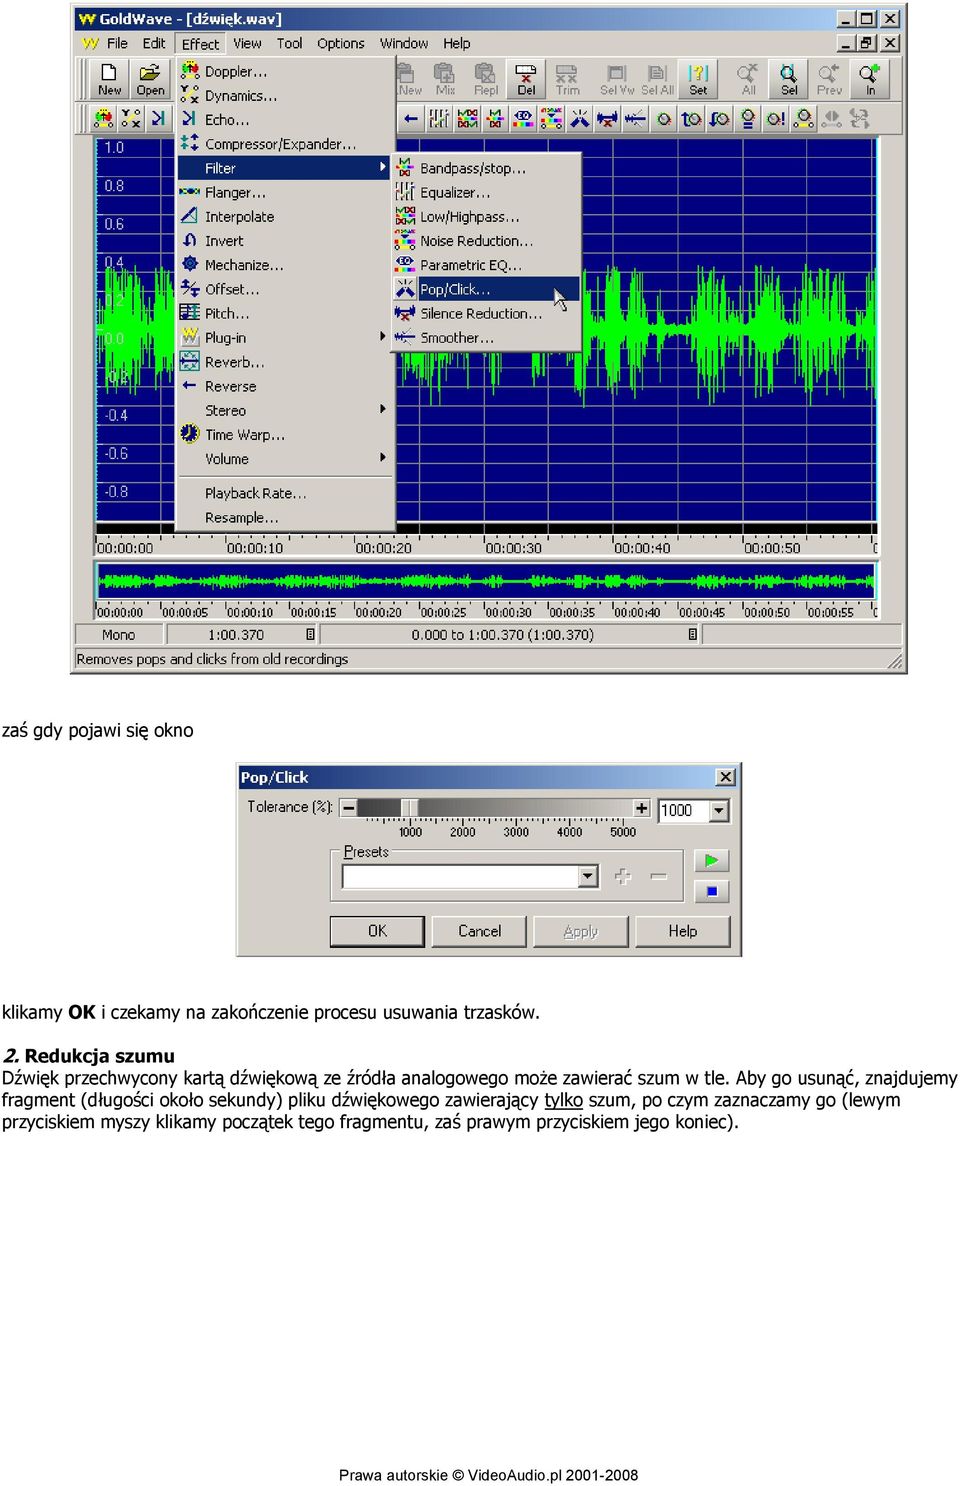Select Resample... in Effect menu
Viewport: 960px width, 1486px height.
(285, 518)
